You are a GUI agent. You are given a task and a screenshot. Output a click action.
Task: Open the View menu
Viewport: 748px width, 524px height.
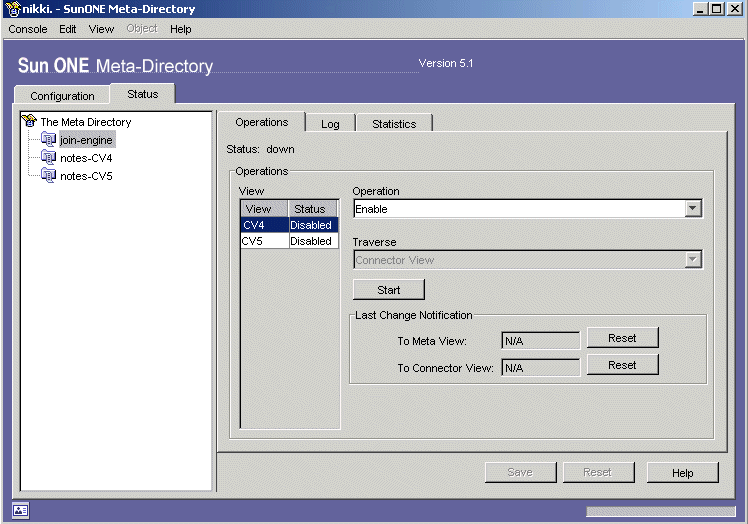point(101,29)
